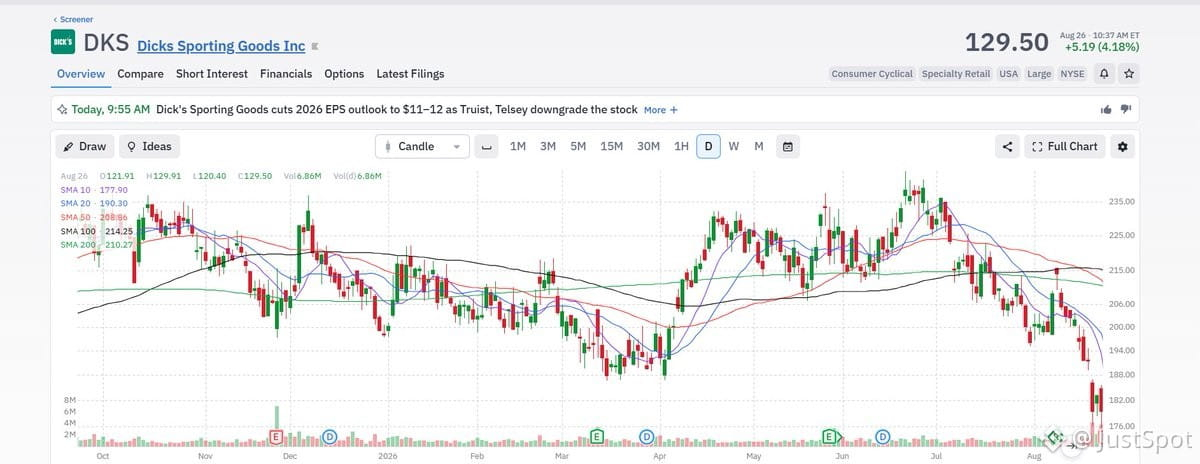The image size is (1200, 464).
Task: Open the Candle chart type dropdown
Action: (x=422, y=146)
